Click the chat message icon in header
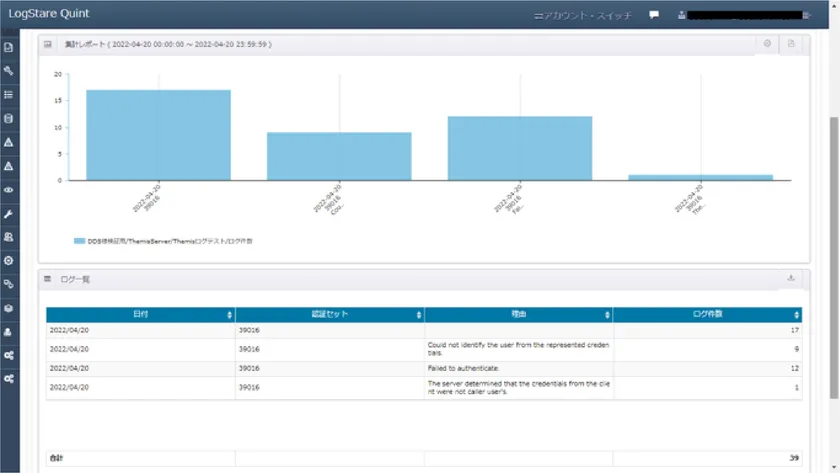Viewport: 840px width, 473px height. click(x=654, y=15)
